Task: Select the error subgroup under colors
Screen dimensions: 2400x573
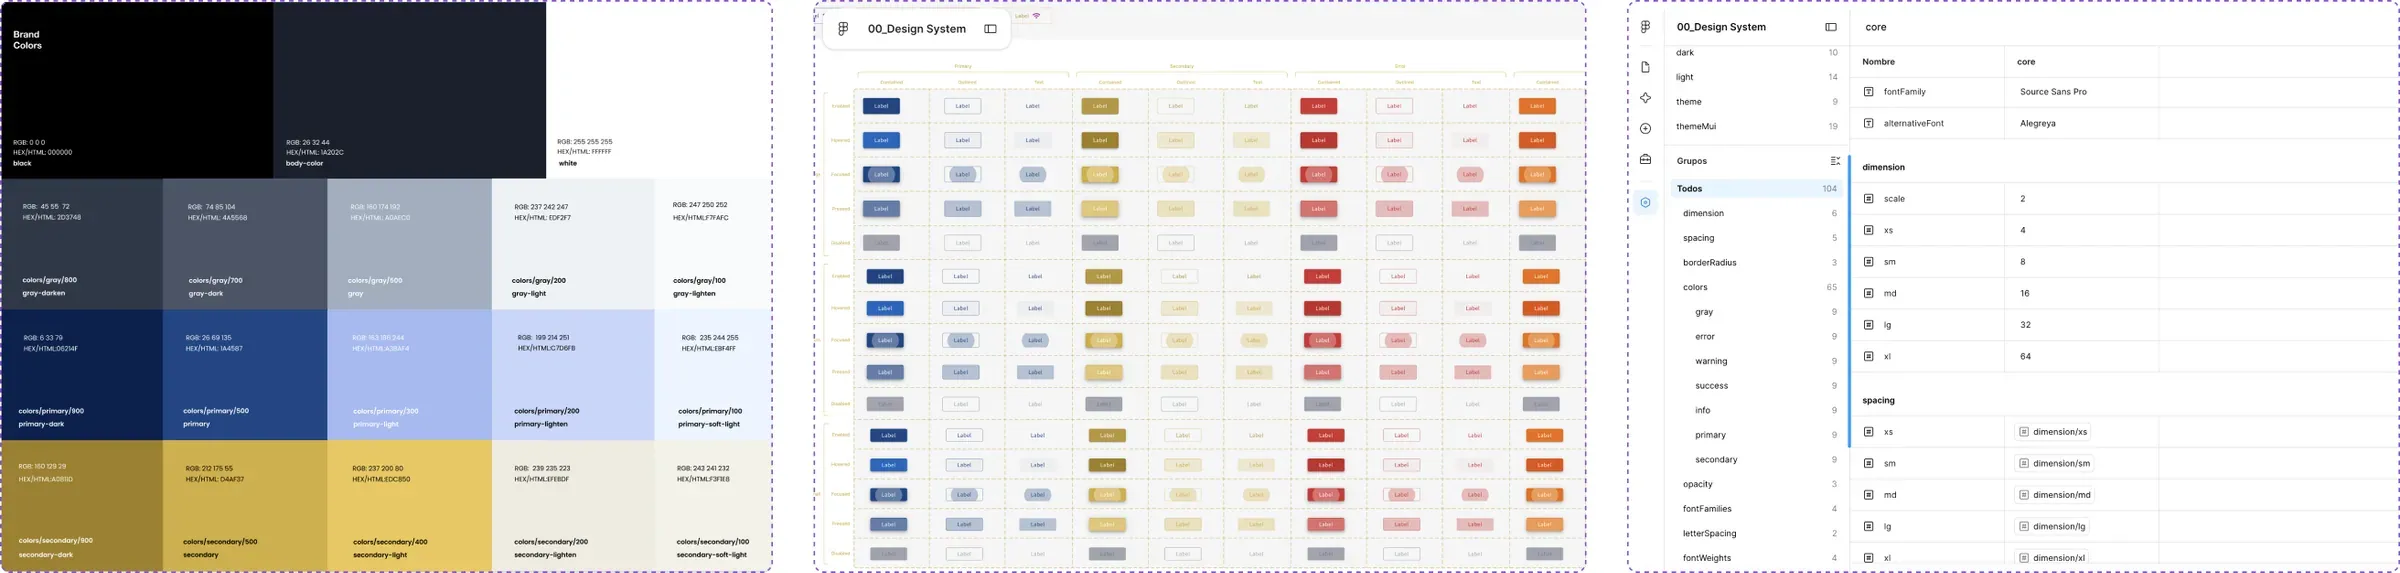Action: [1757, 337]
